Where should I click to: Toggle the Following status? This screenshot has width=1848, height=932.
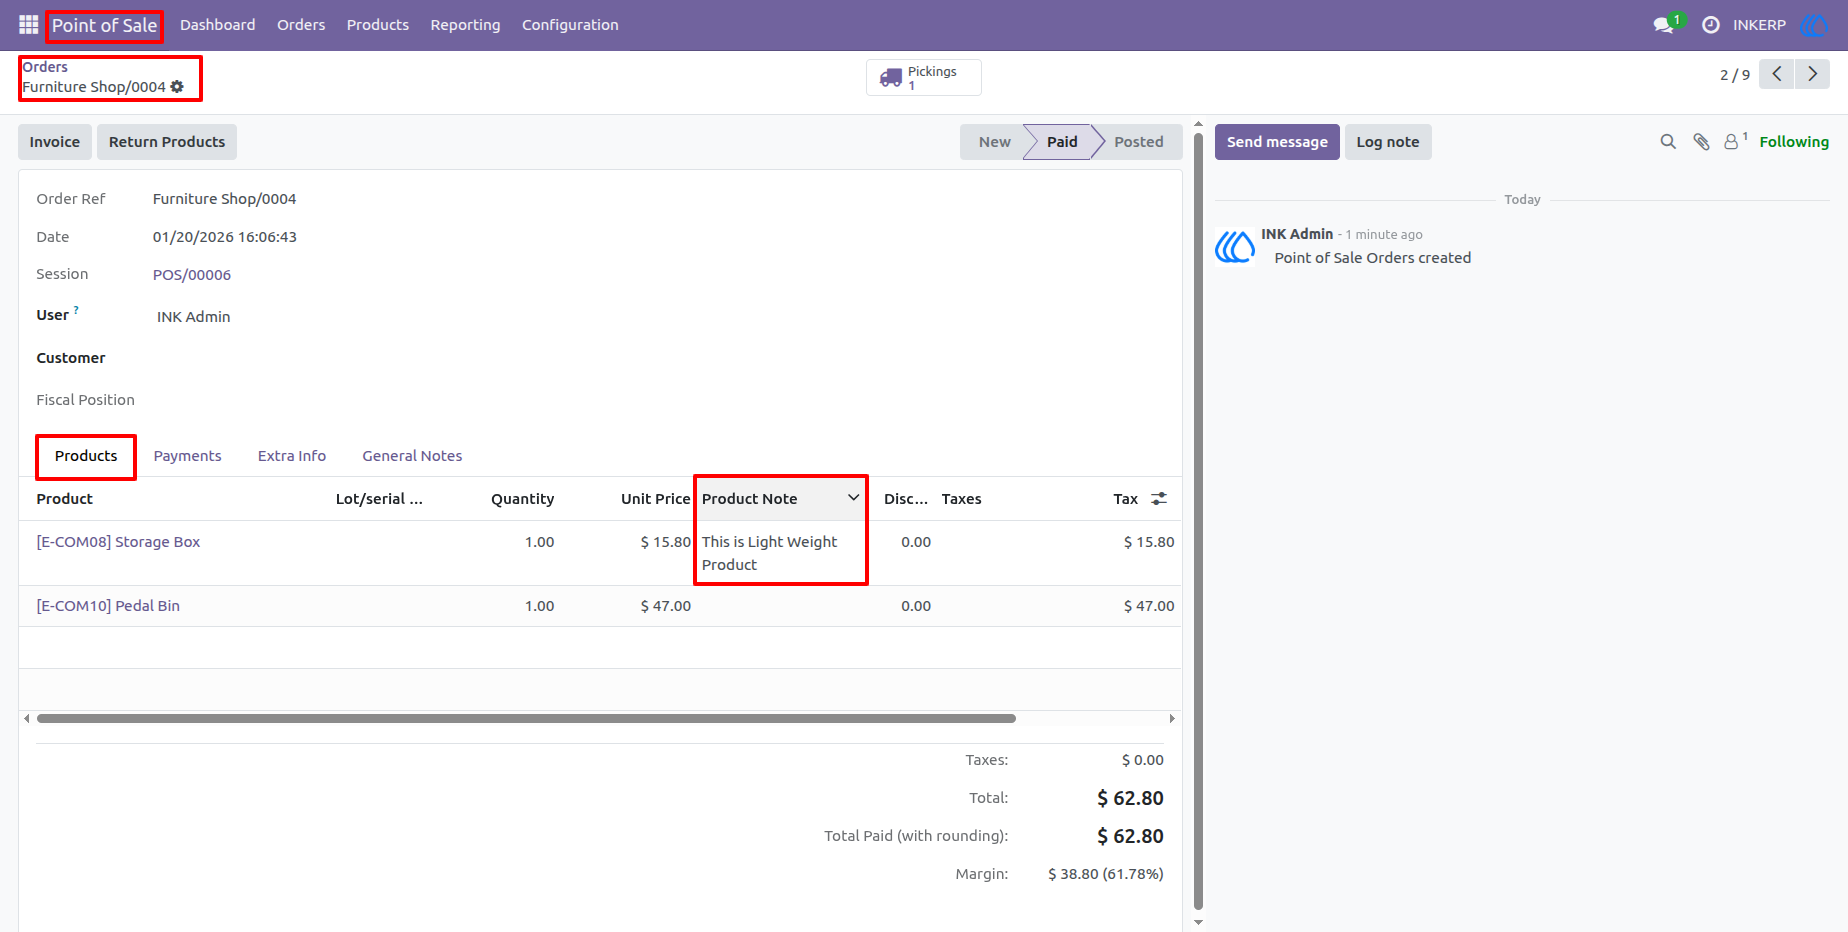coord(1794,142)
